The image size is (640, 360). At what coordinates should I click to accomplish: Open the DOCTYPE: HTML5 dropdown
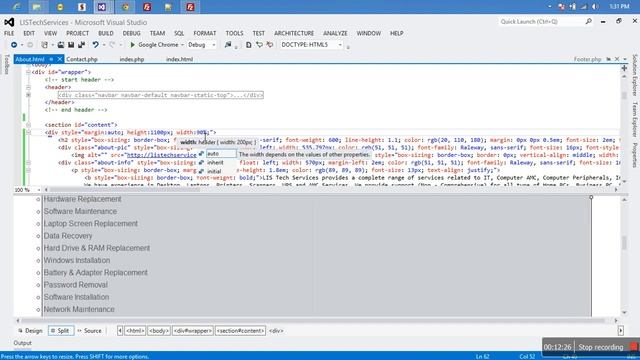click(x=340, y=45)
